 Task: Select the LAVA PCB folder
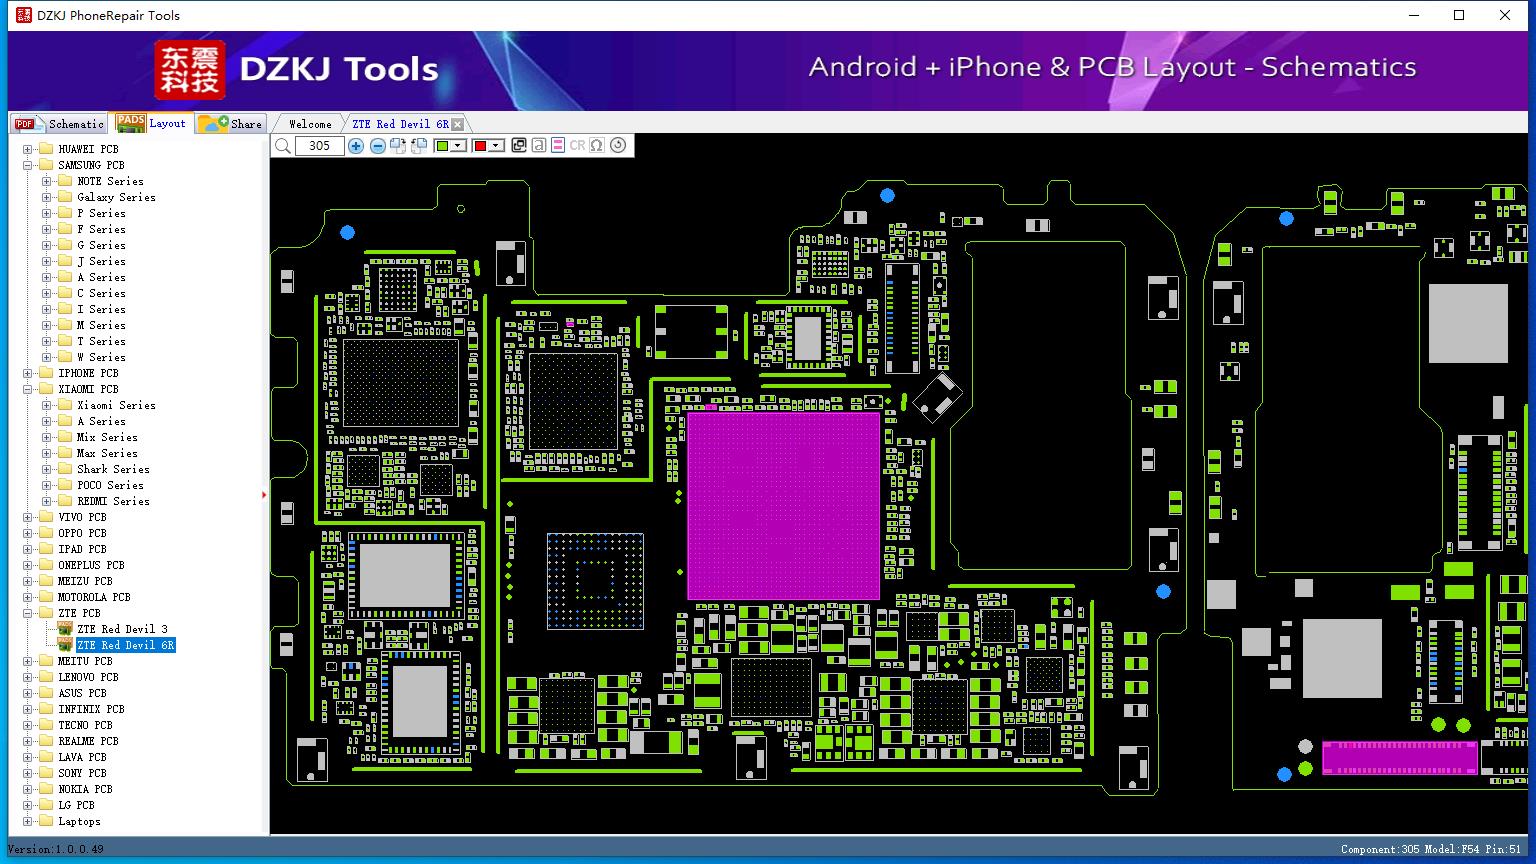click(82, 757)
